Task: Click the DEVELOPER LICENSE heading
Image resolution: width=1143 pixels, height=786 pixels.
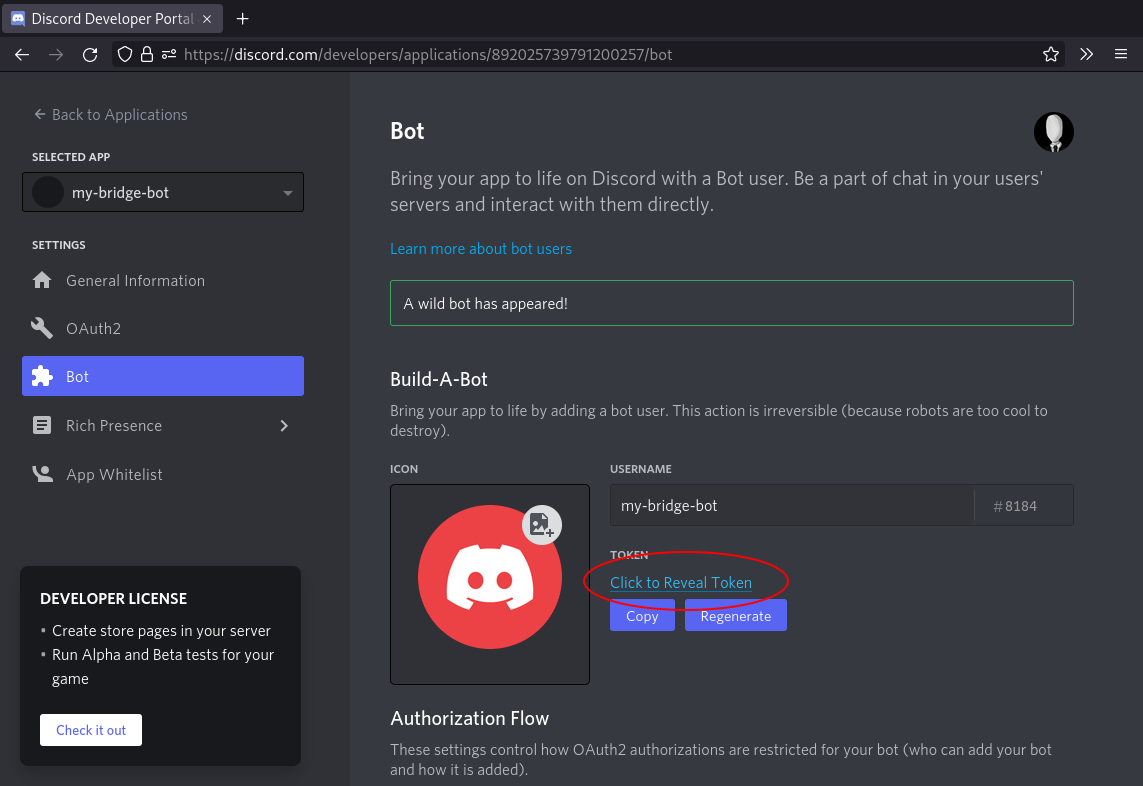Action: 114,599
